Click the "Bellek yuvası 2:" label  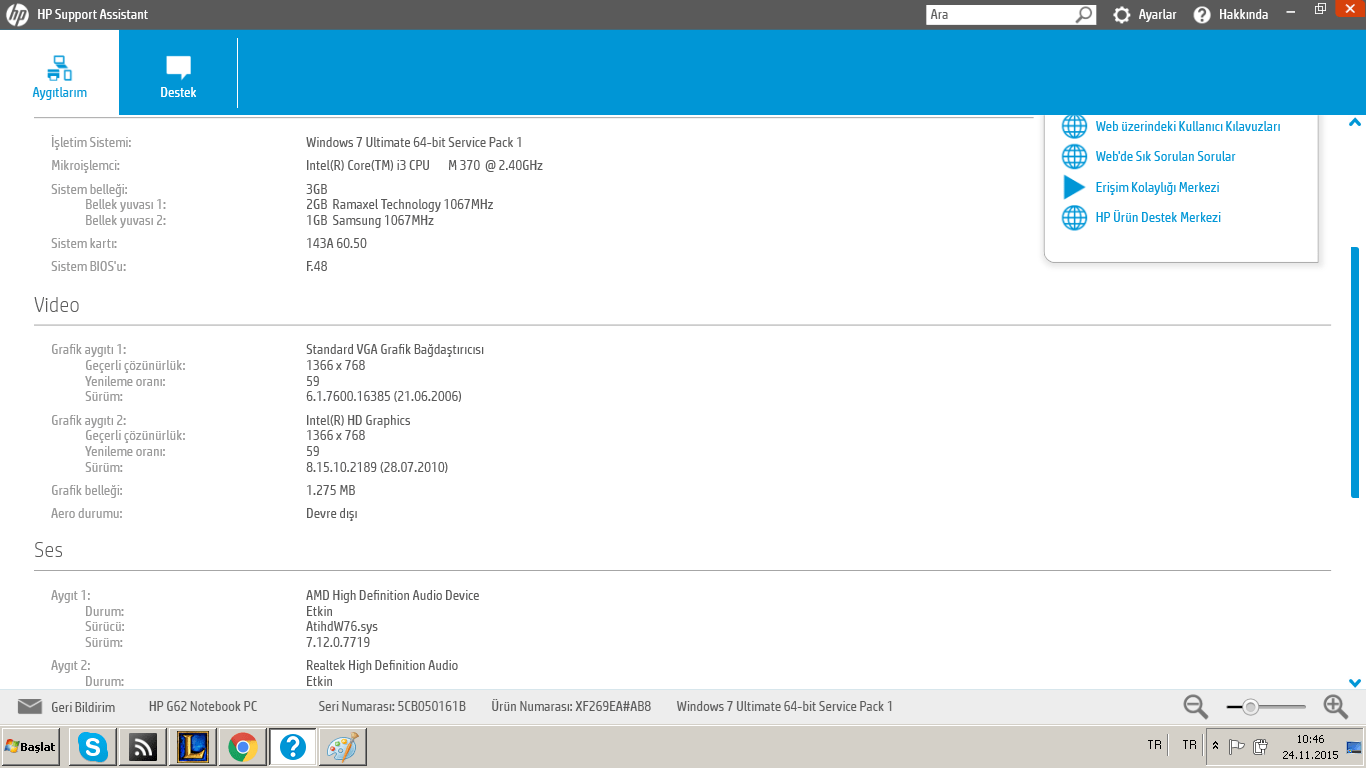click(126, 221)
